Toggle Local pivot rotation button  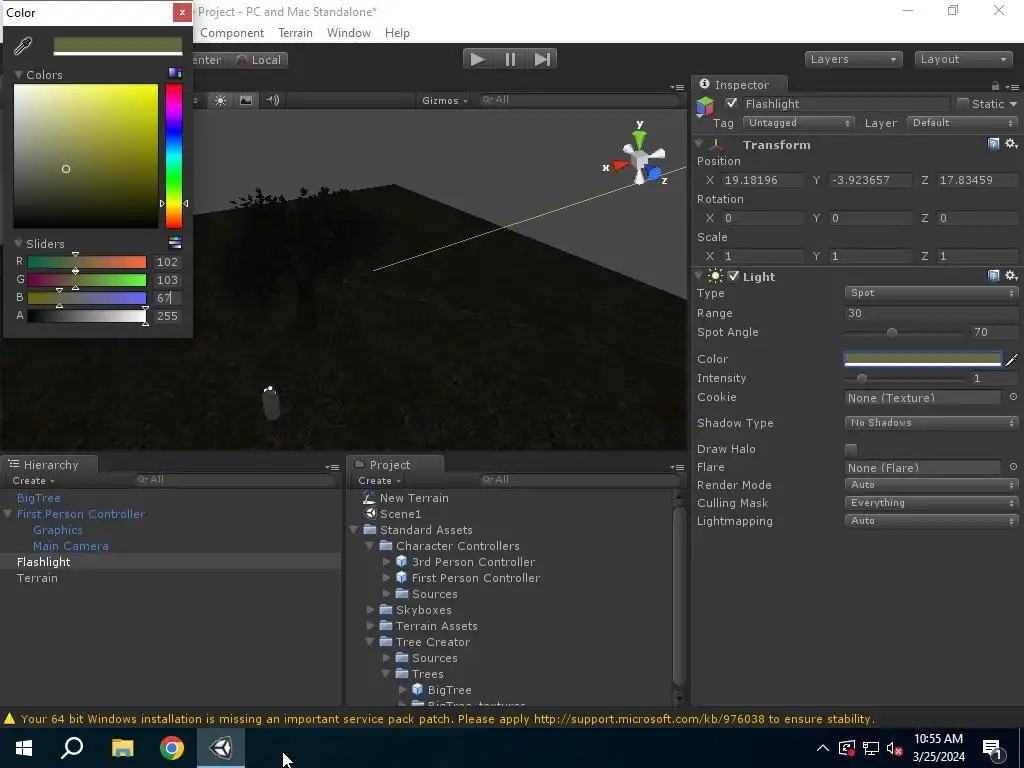pyautogui.click(x=259, y=60)
